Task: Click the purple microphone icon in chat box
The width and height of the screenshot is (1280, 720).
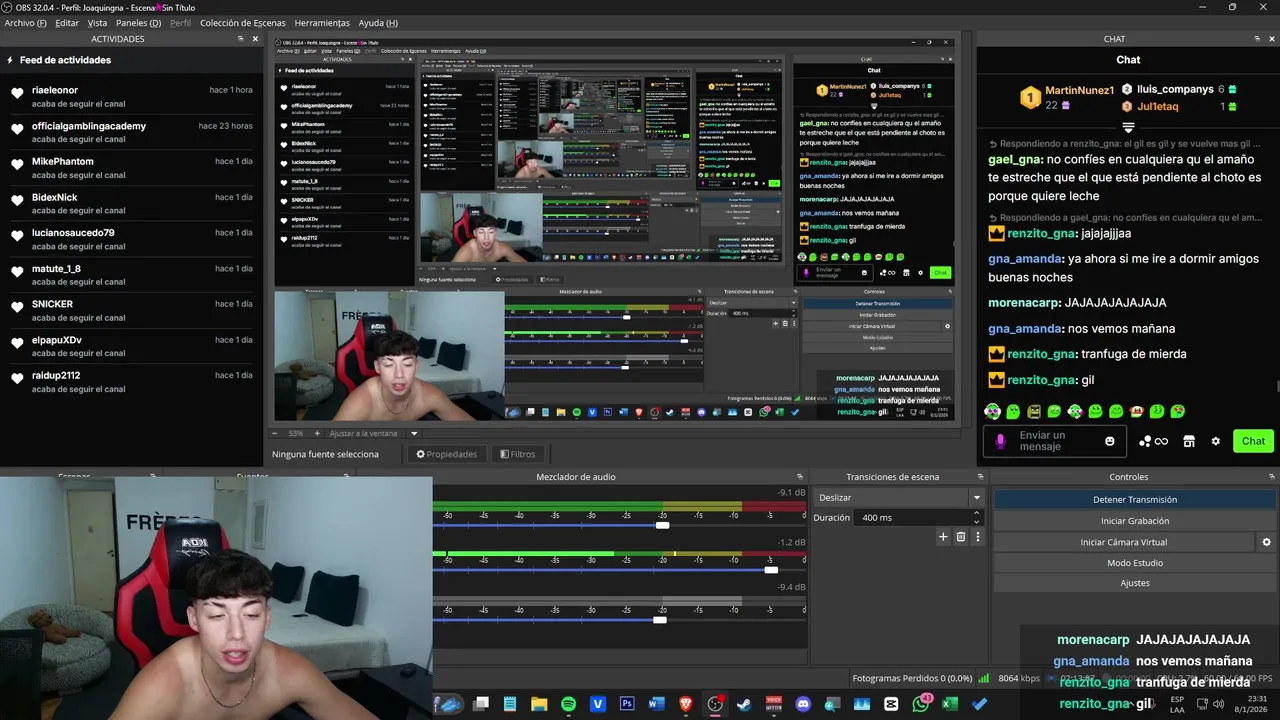Action: click(x=1000, y=441)
